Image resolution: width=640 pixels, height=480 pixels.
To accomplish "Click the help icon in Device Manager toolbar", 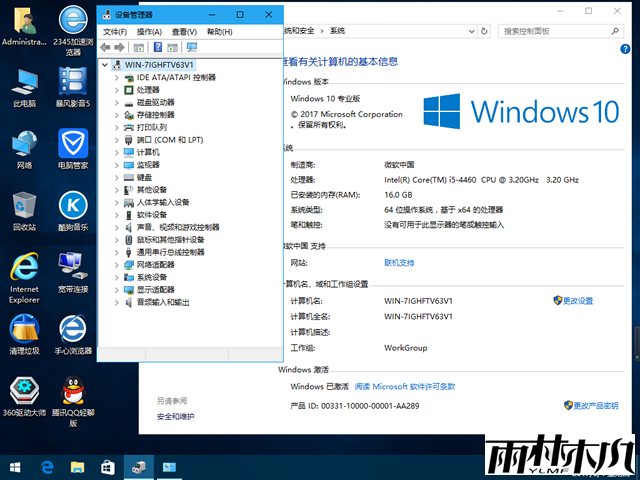I will [158, 47].
